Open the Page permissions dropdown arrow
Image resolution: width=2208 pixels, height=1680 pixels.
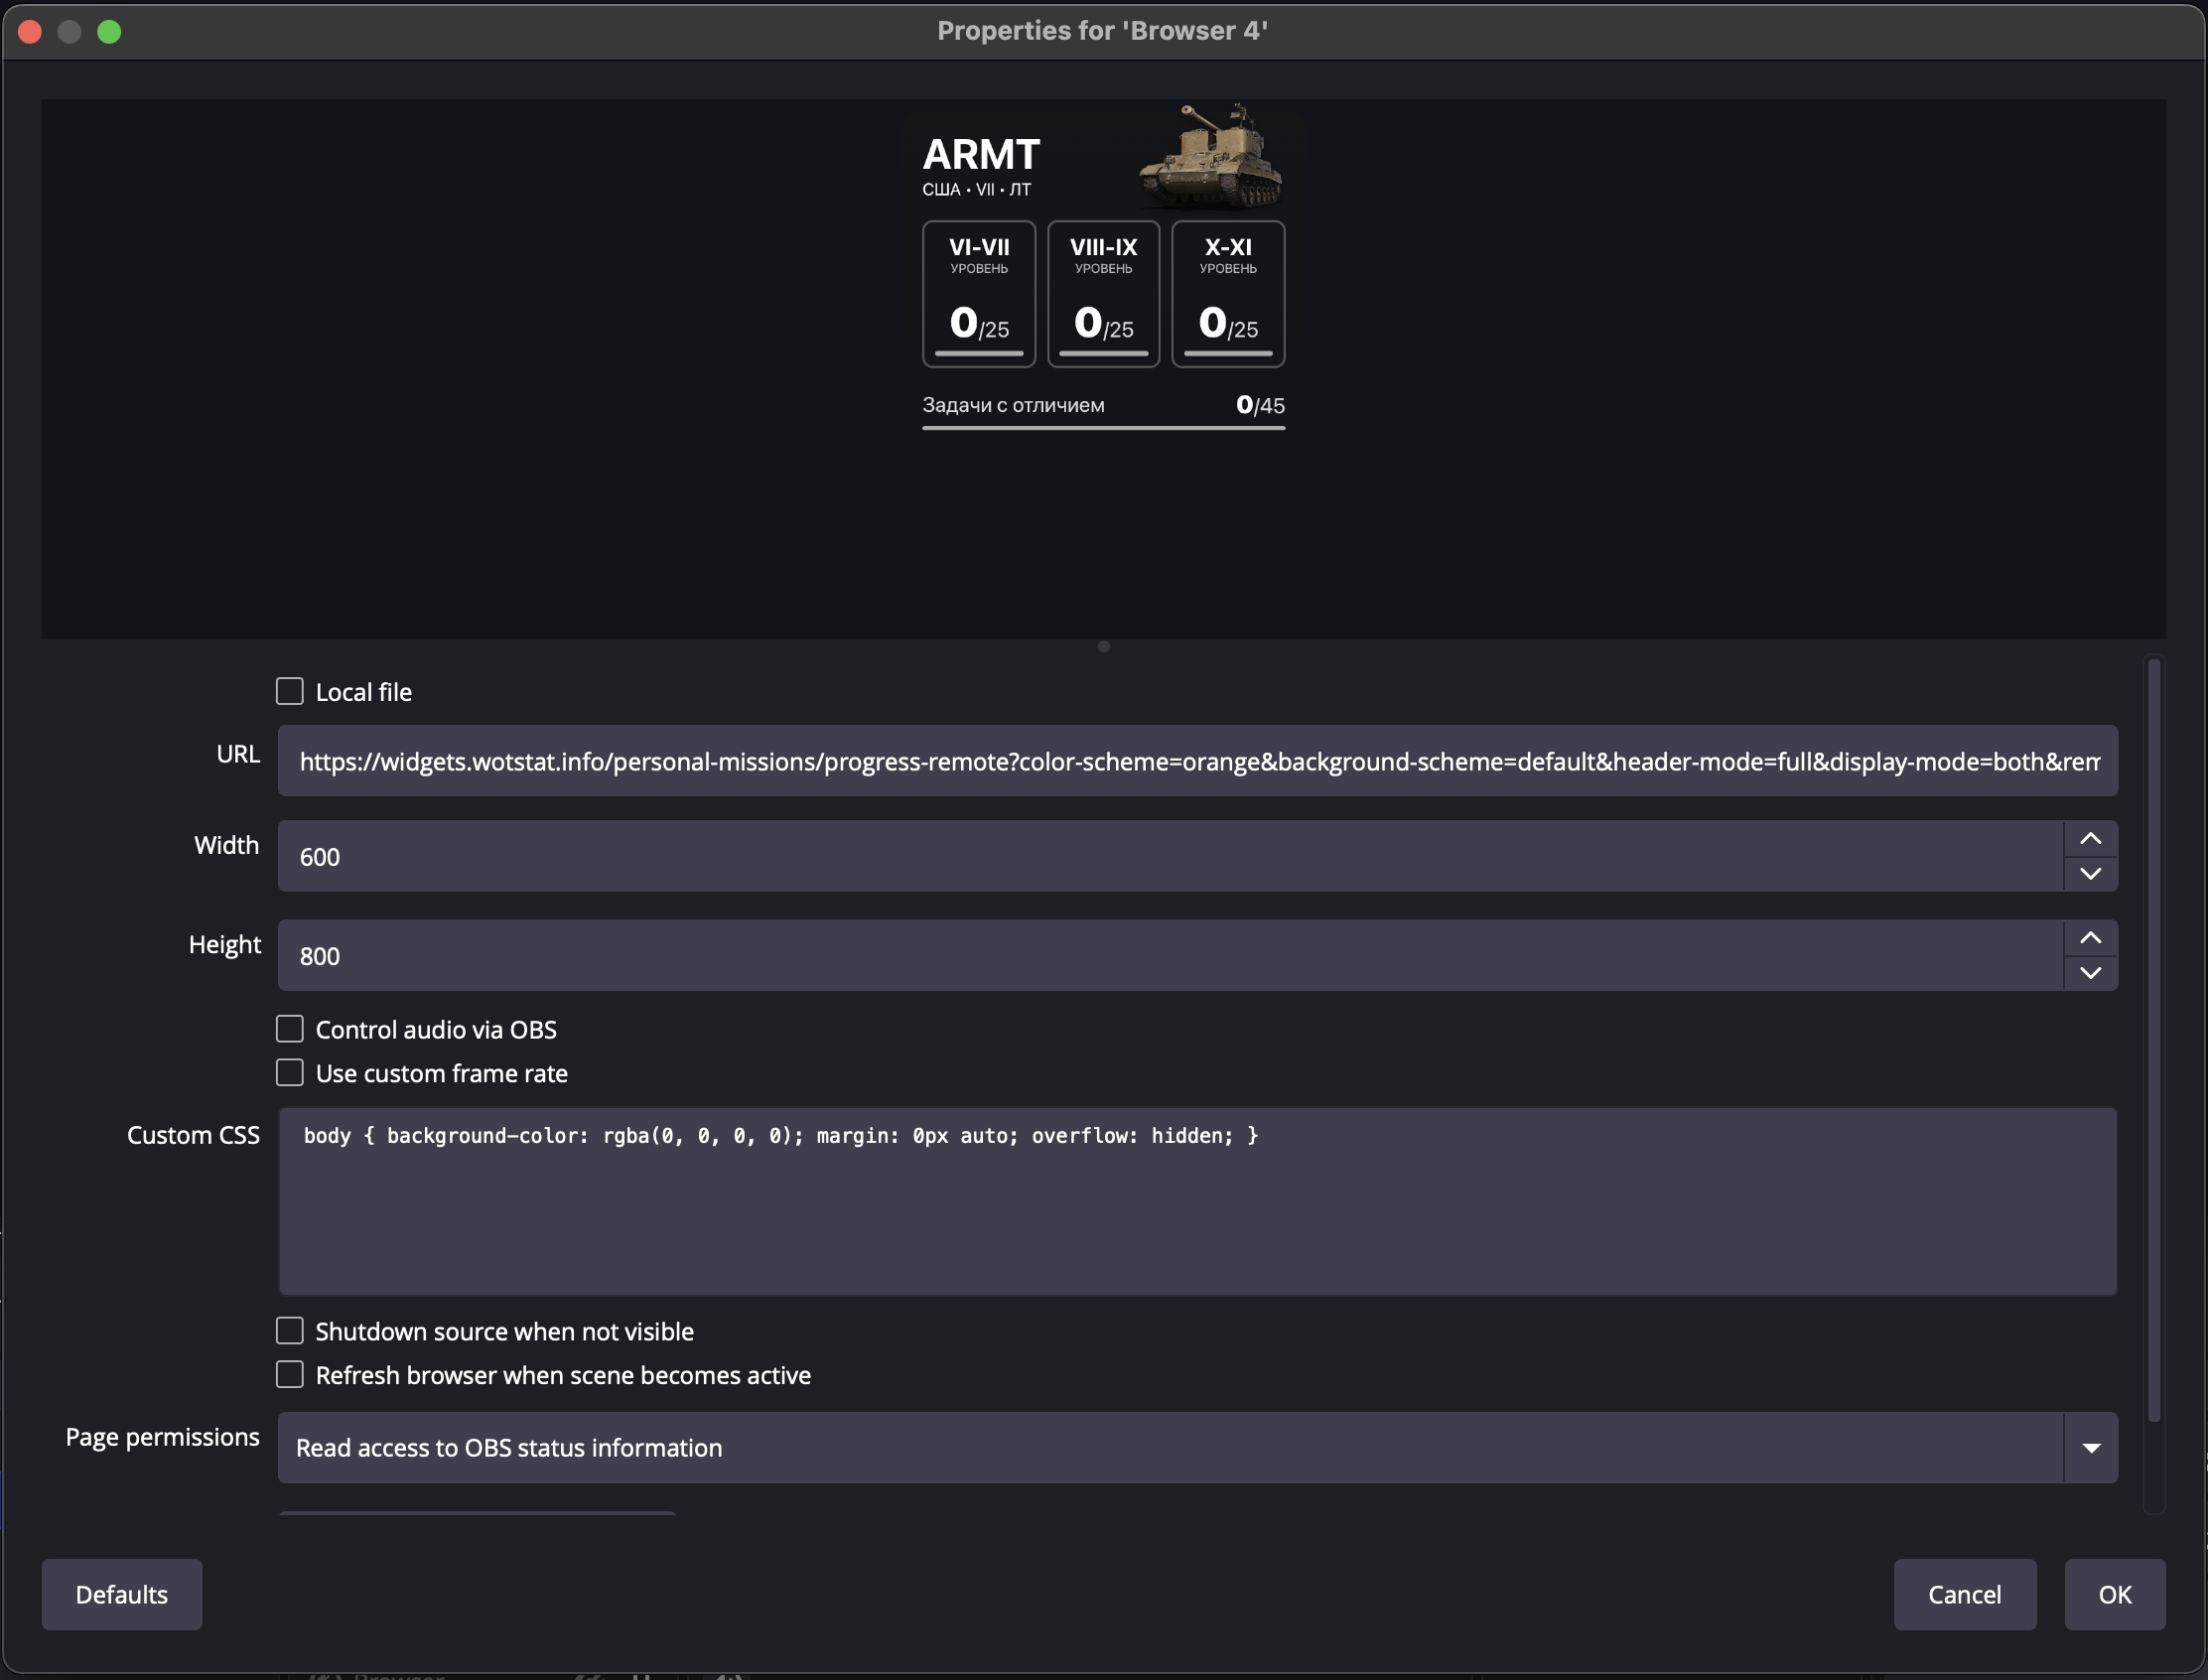[x=2092, y=1447]
